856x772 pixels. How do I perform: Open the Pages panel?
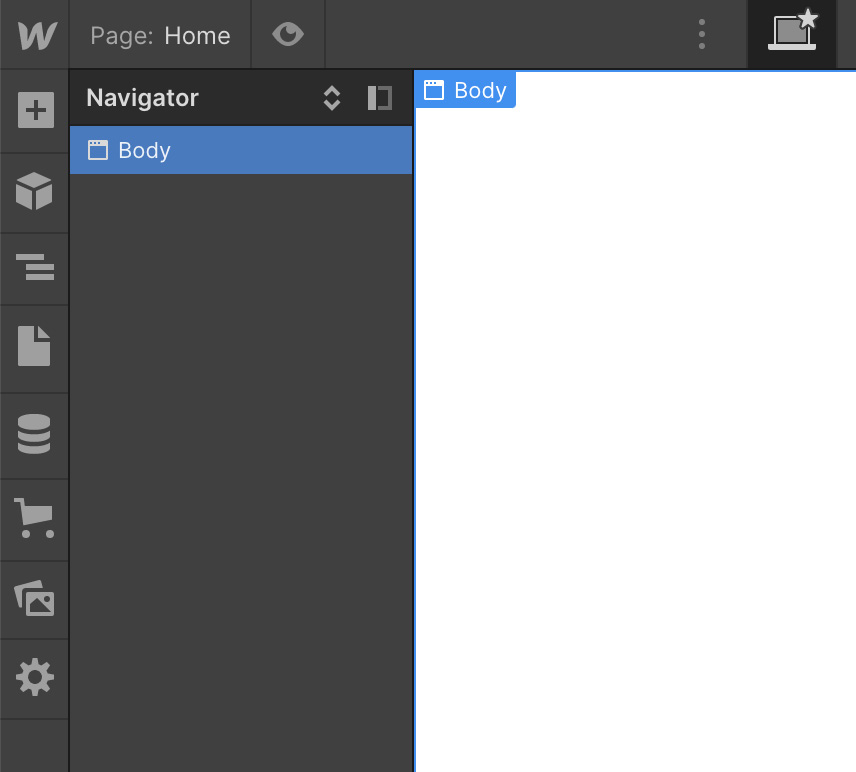[35, 346]
